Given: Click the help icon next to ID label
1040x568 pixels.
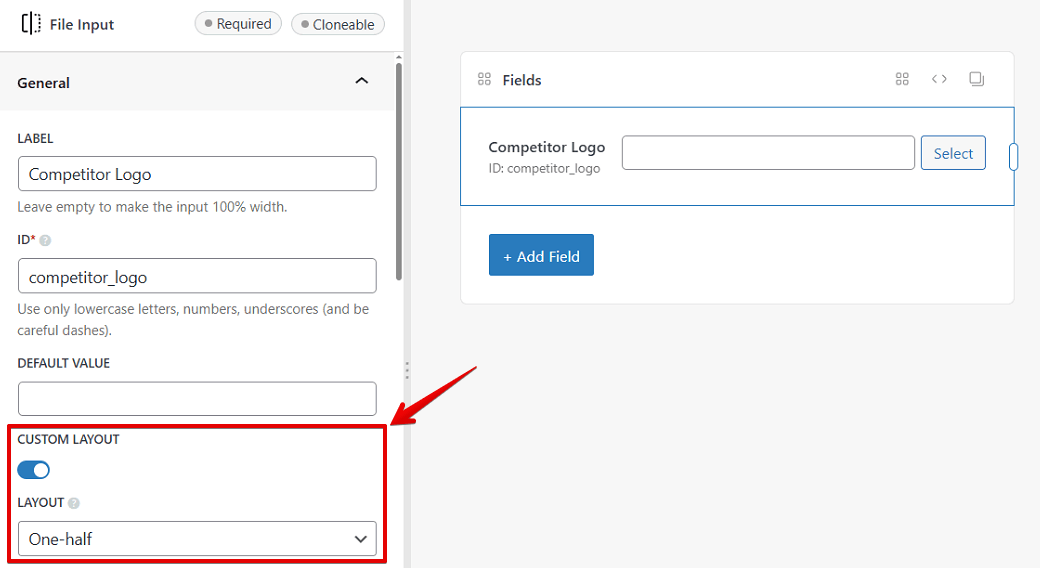Looking at the screenshot, I should tap(45, 240).
